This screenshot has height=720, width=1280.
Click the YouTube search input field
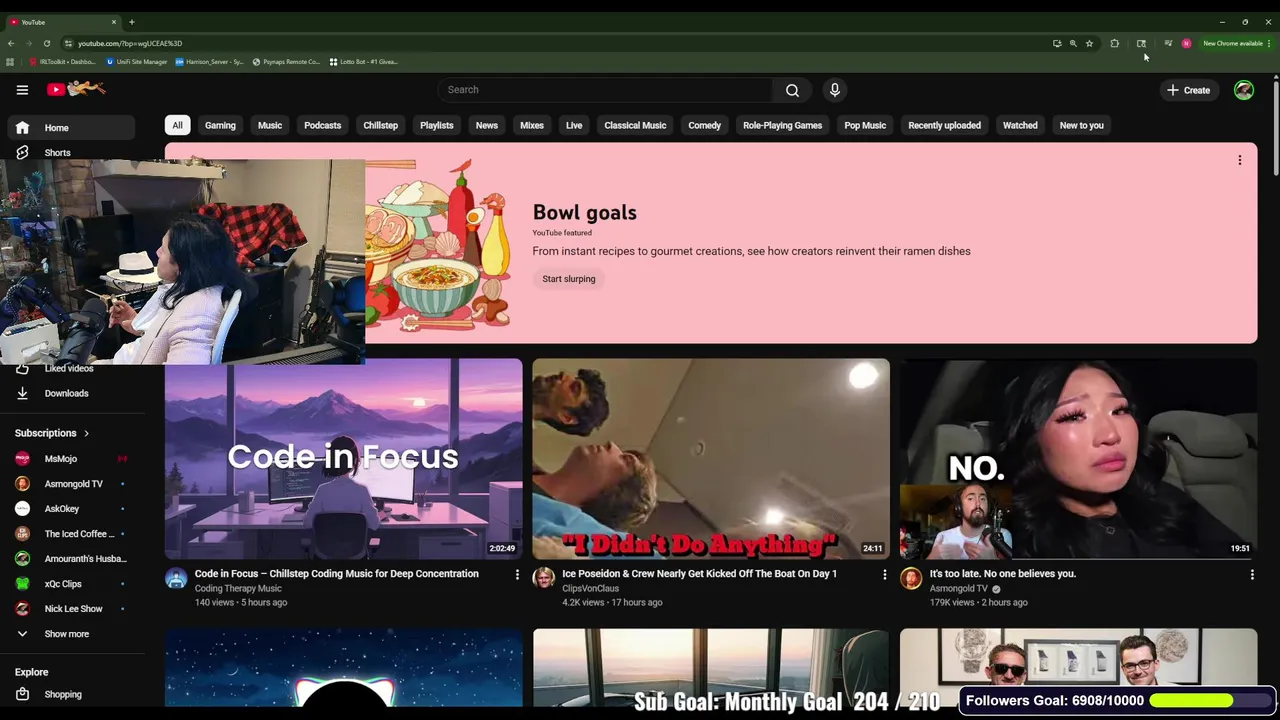click(x=605, y=90)
